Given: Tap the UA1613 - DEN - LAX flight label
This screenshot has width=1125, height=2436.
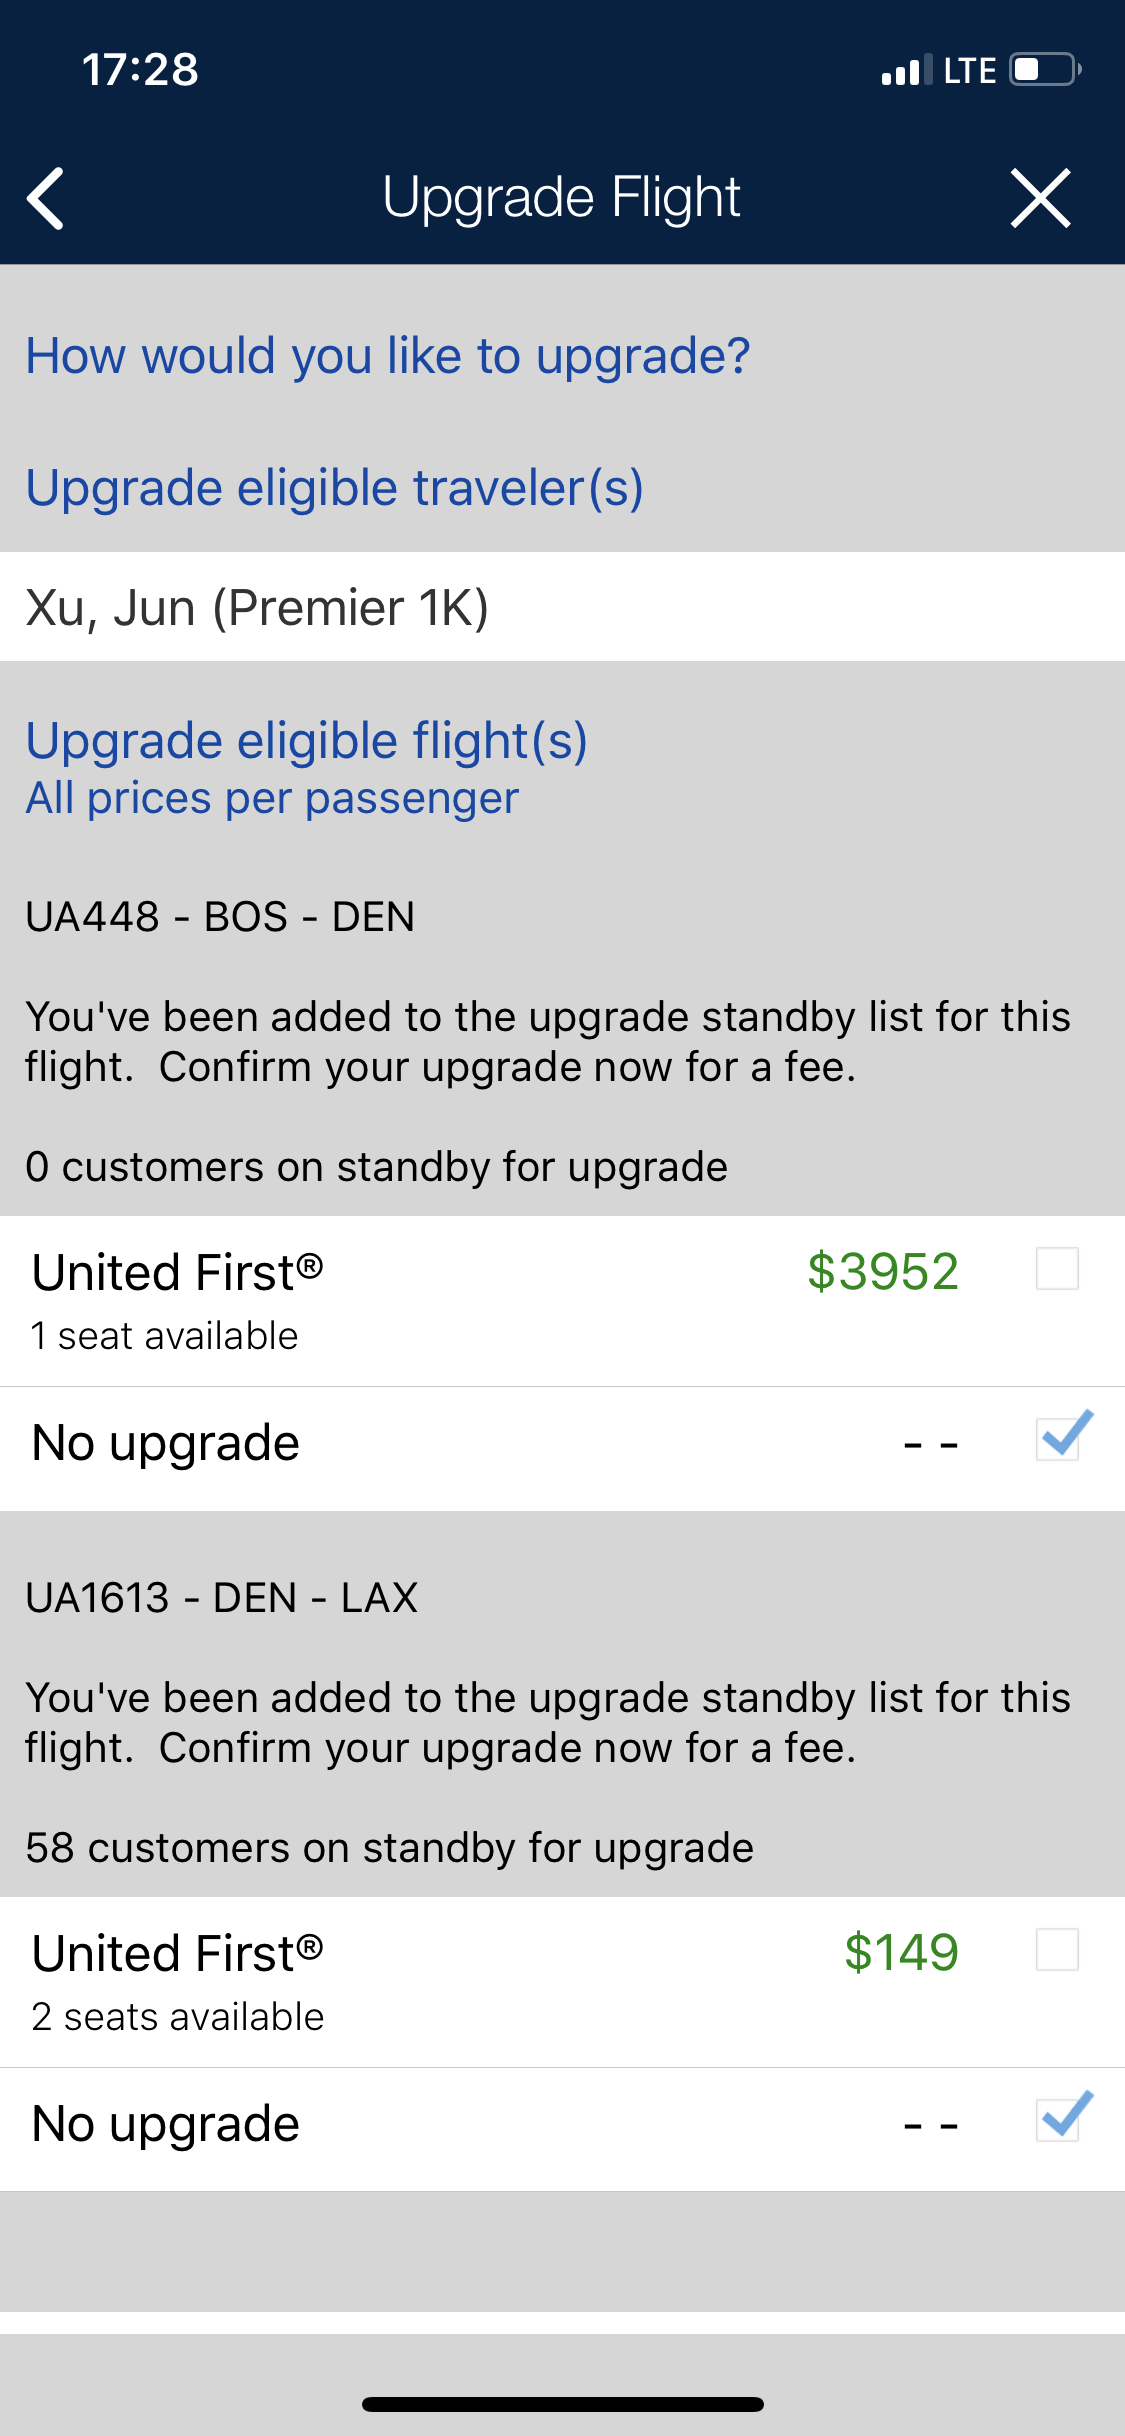Looking at the screenshot, I should tap(222, 1598).
